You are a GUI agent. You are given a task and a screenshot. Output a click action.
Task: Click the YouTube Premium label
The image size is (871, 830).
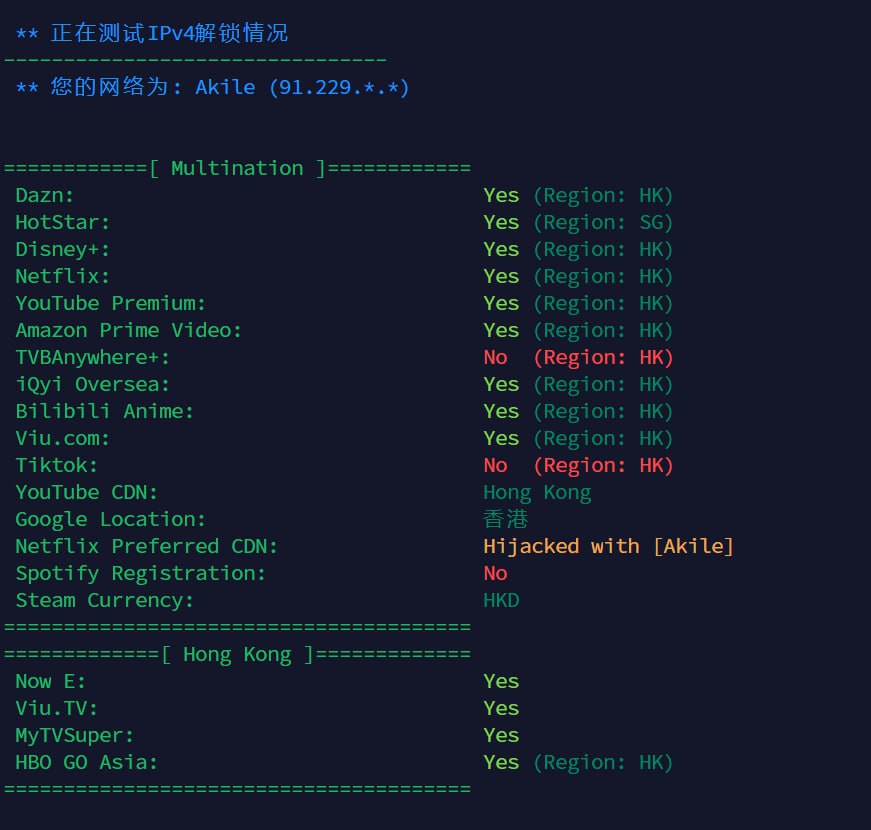[110, 303]
